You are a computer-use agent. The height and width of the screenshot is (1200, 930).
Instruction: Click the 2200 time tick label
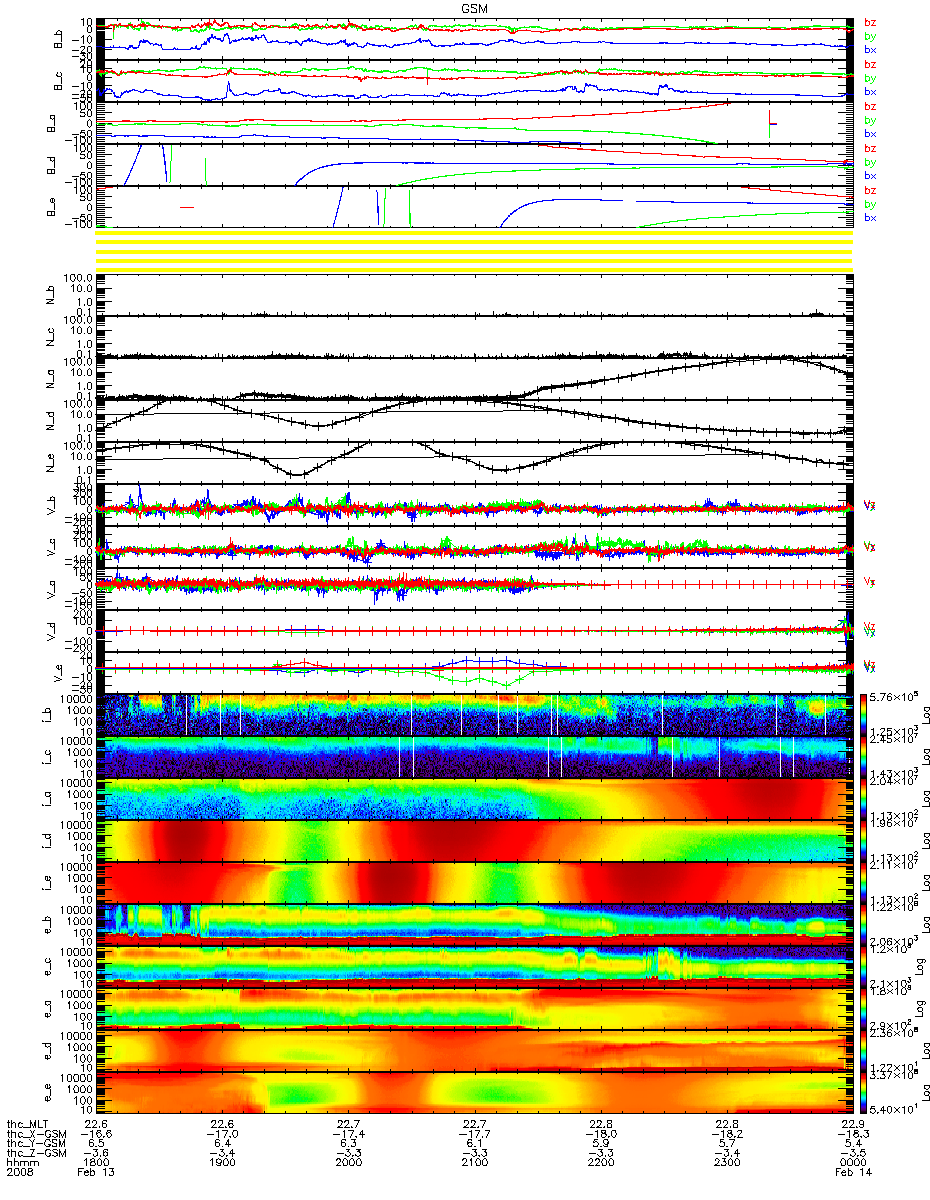coord(600,1164)
